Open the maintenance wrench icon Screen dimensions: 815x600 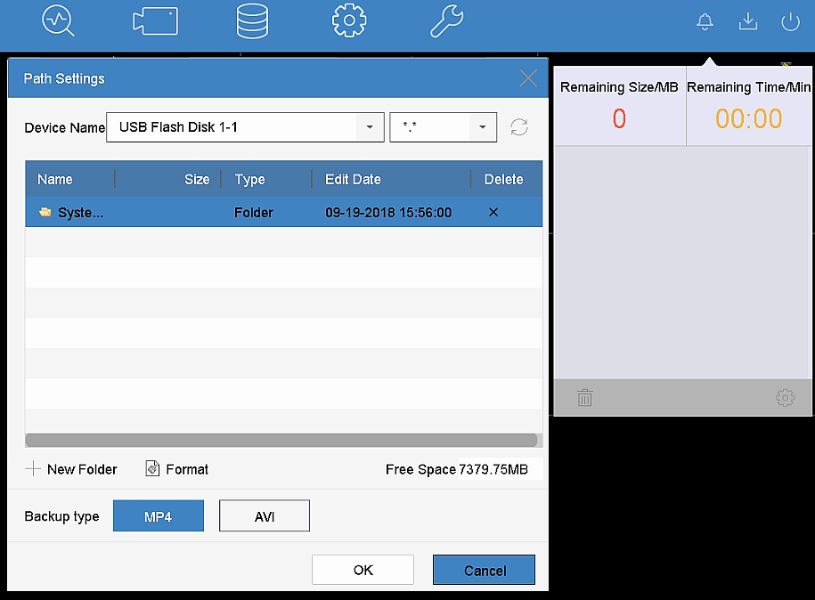tap(446, 21)
